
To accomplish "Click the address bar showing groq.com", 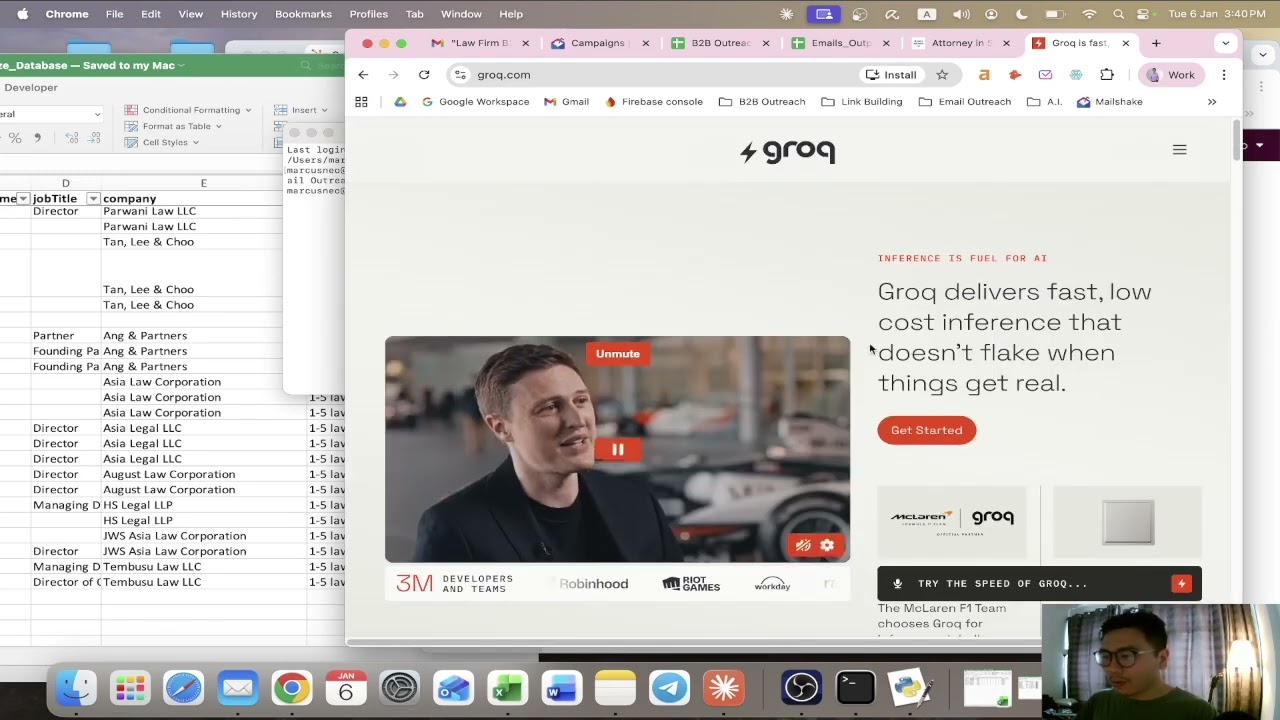I will (660, 74).
